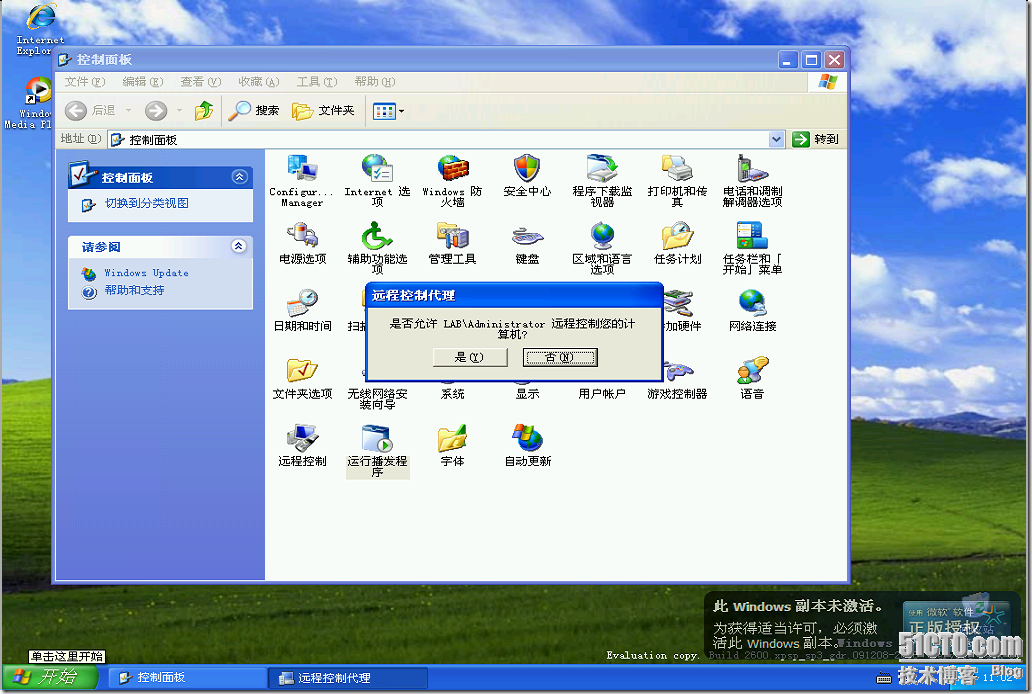Open Power Options (电源选项) icon
The image size is (1032, 694).
click(302, 243)
